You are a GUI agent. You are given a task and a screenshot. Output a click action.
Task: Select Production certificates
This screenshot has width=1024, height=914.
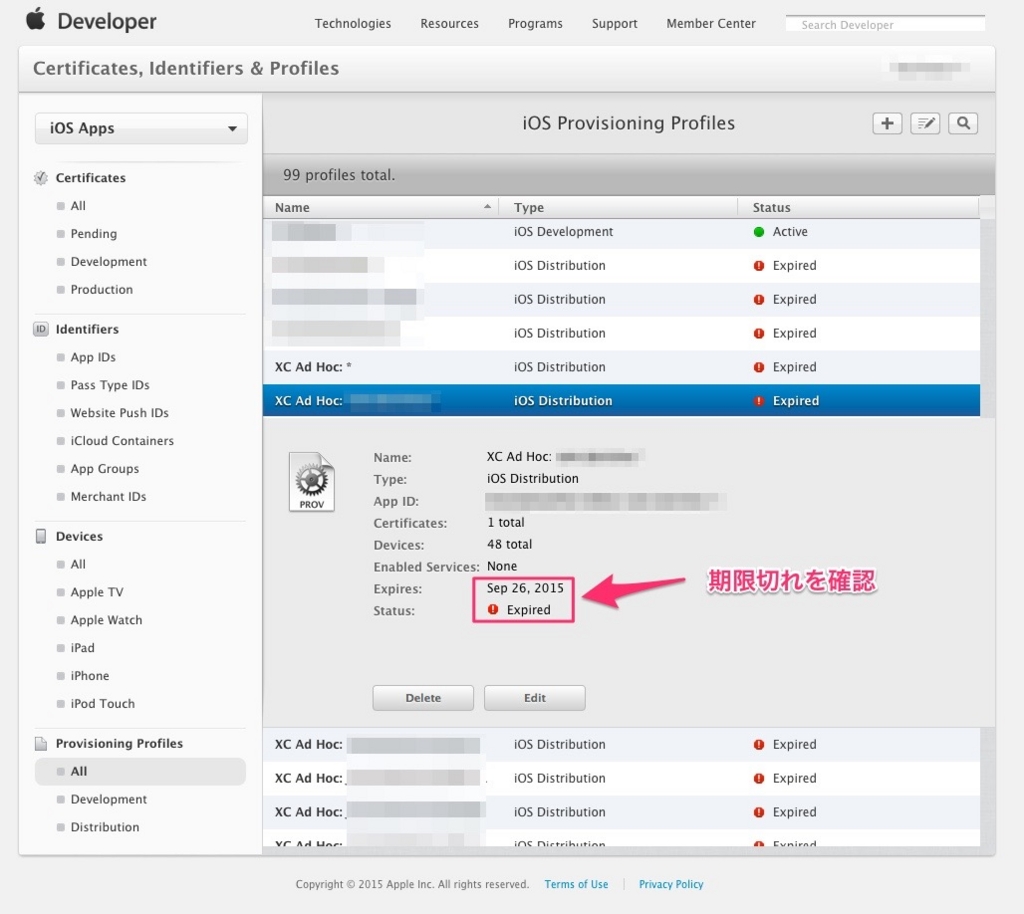tap(101, 289)
